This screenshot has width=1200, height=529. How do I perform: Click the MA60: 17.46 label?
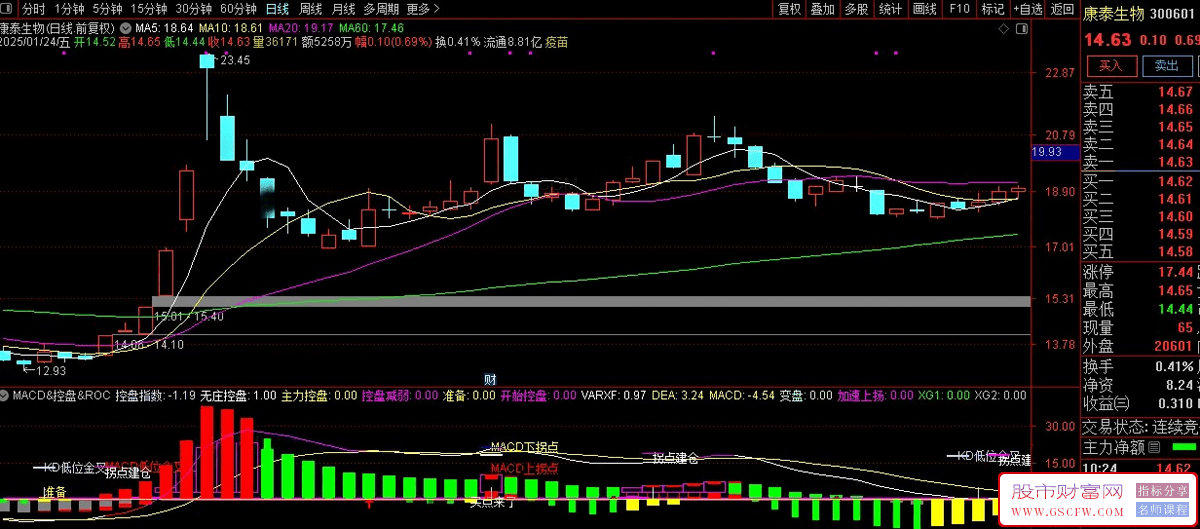(x=371, y=27)
